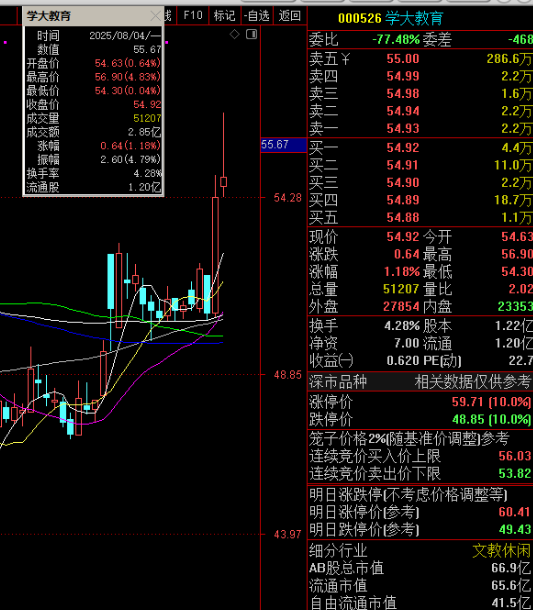Image resolution: width=533 pixels, height=610 pixels.
Task: Click the stock code 000526 学大教育 header
Action: point(390,18)
